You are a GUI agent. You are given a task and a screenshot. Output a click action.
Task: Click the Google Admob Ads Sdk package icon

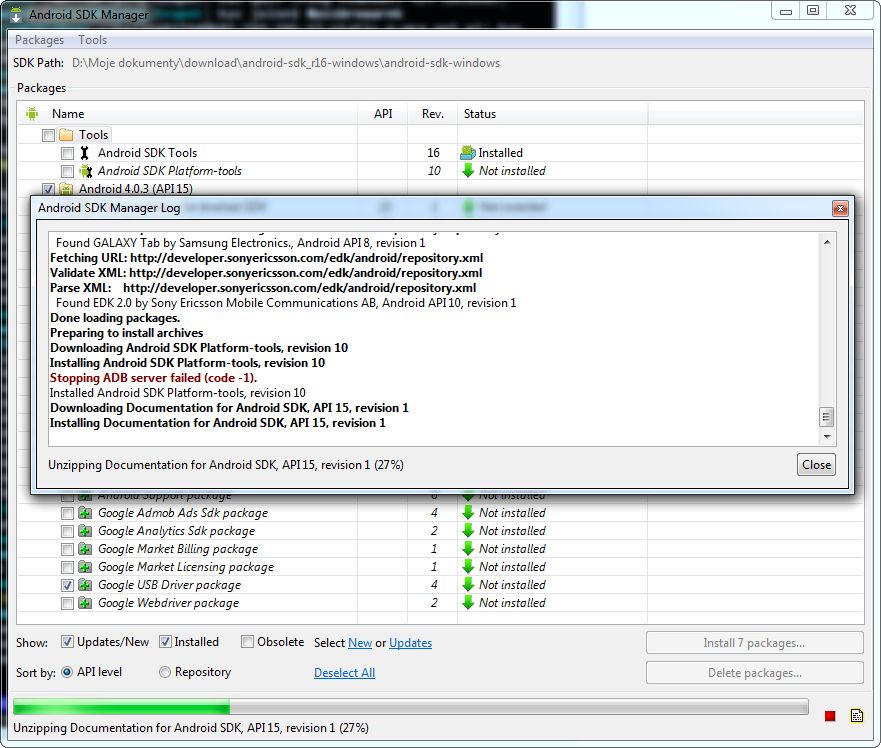[85, 513]
